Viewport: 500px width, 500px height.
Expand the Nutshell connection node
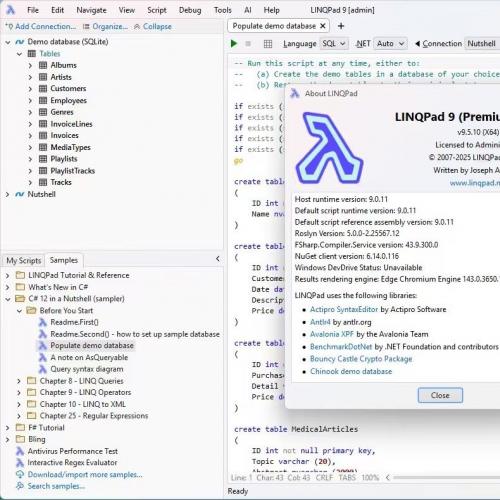point(7,194)
